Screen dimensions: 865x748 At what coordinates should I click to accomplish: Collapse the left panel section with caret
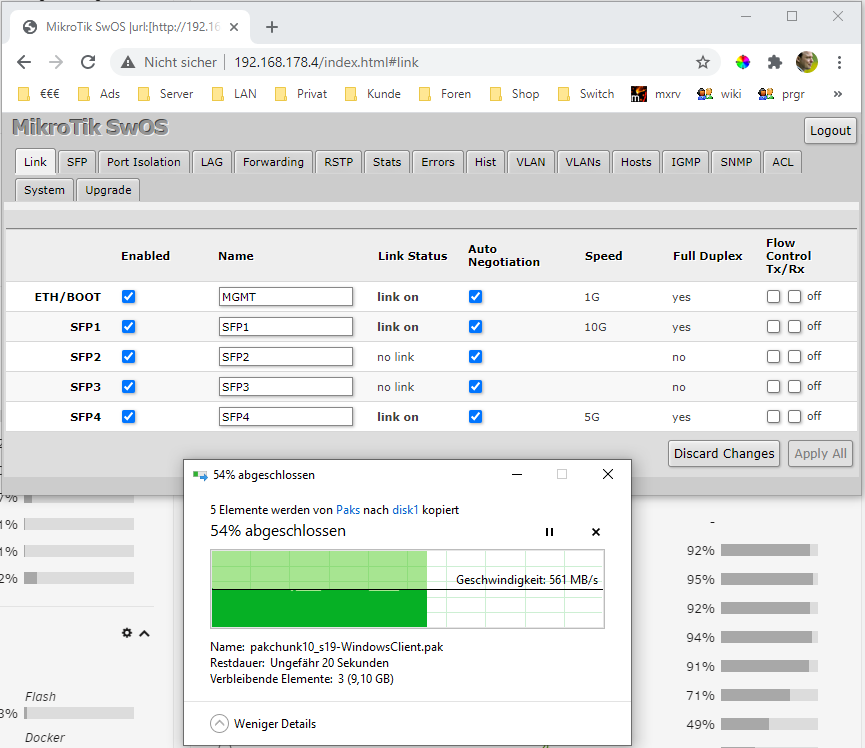(145, 633)
